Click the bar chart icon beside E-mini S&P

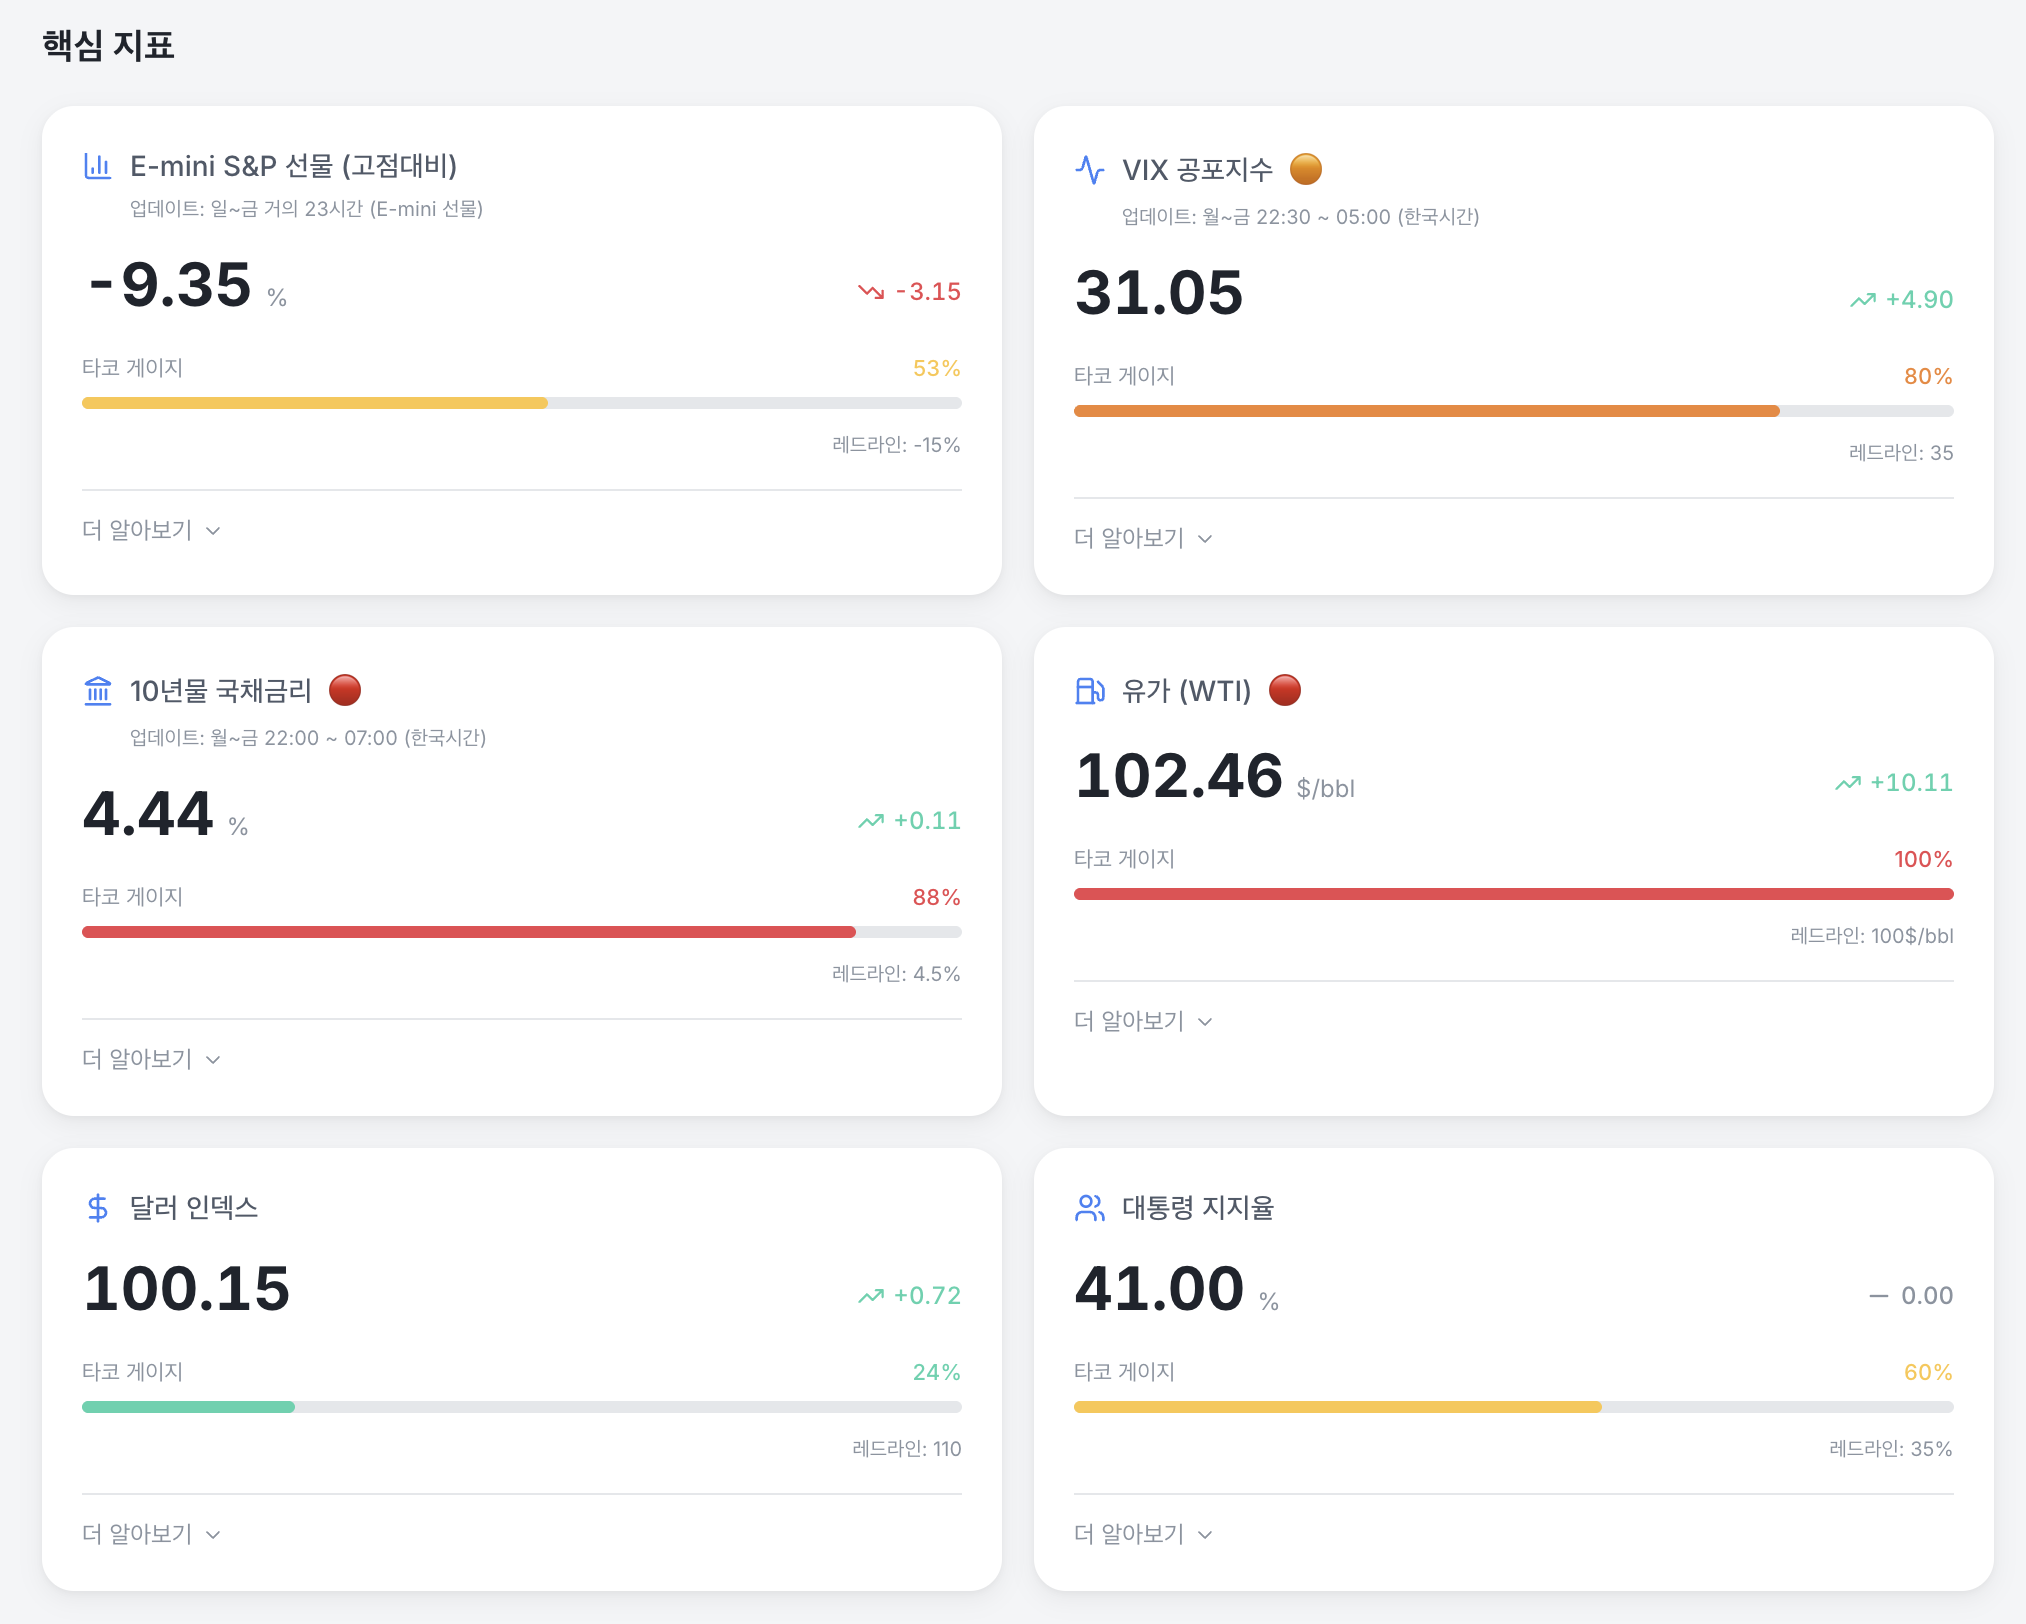97,166
